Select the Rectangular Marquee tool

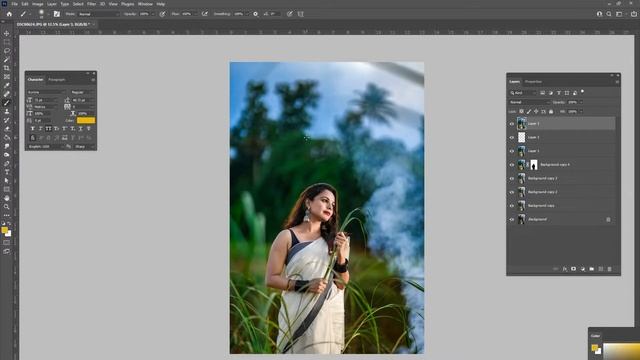pos(7,42)
